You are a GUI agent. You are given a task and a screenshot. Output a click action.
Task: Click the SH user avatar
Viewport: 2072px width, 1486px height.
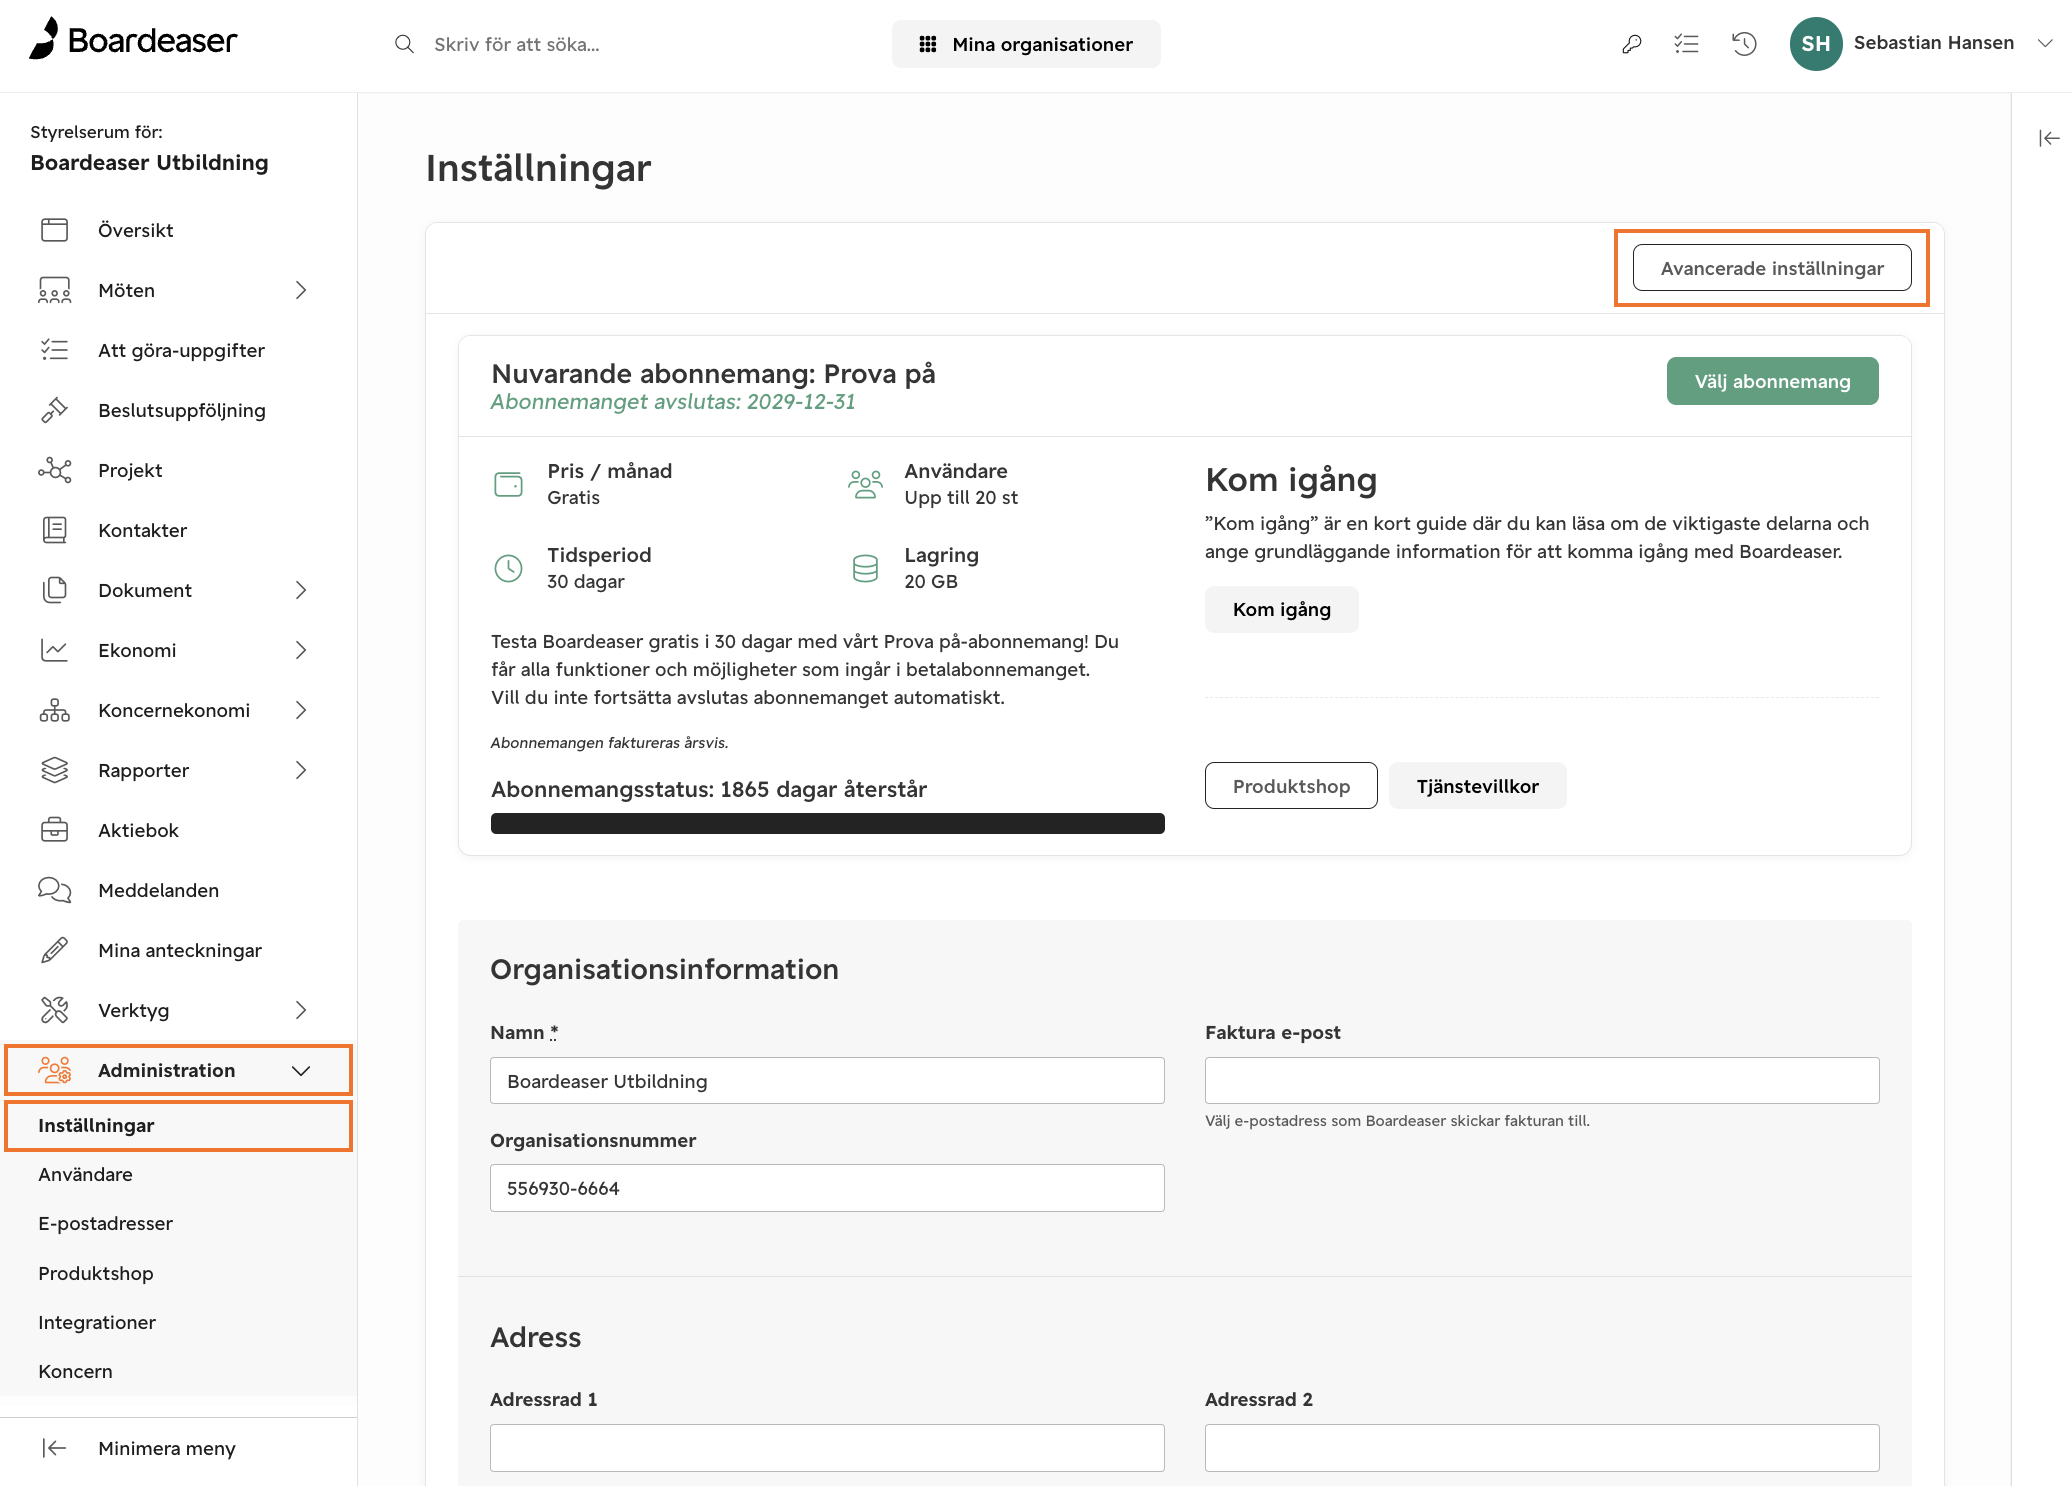click(x=1815, y=44)
